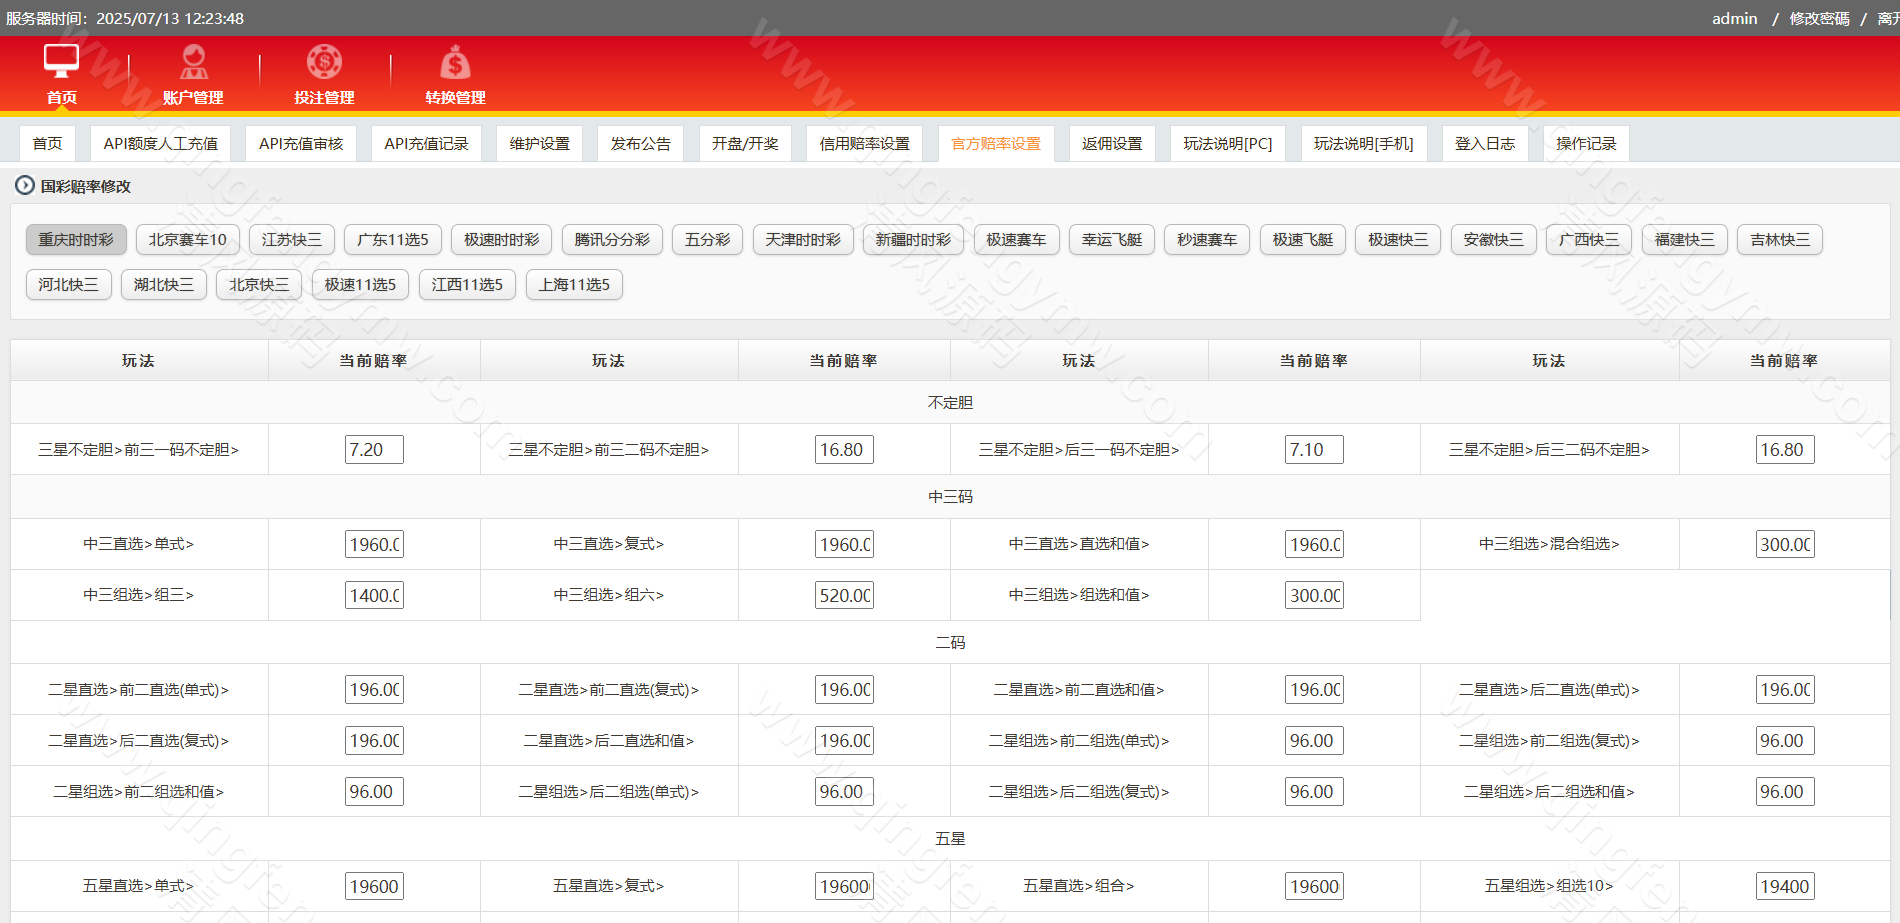Click the 国彩赔率修改 arrow icon
Image resolution: width=1900 pixels, height=923 pixels.
tap(24, 185)
